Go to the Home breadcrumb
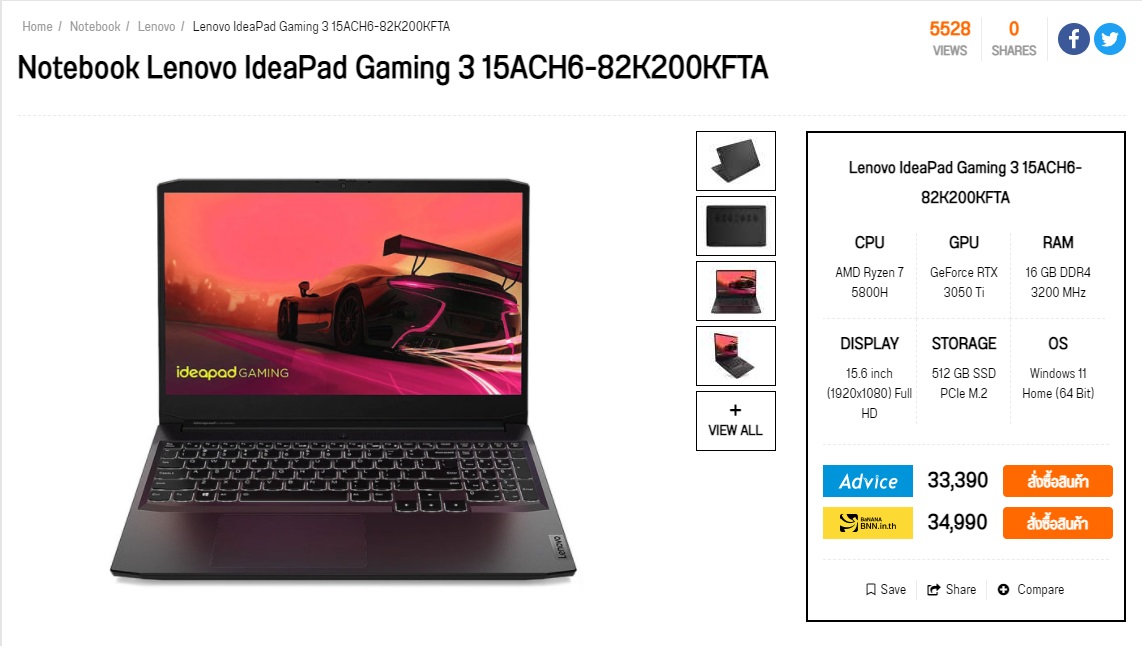1142x646 pixels. [x=37, y=26]
